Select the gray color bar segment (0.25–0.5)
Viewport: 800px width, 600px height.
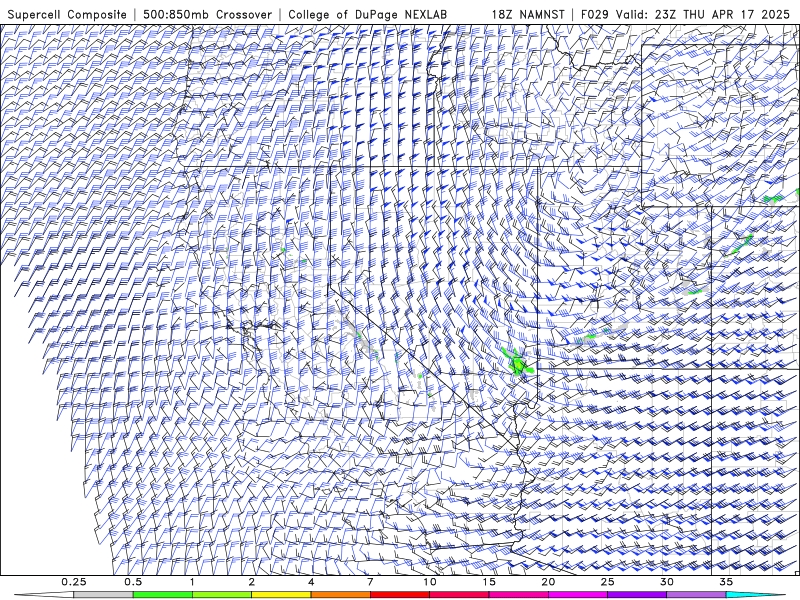click(x=103, y=595)
